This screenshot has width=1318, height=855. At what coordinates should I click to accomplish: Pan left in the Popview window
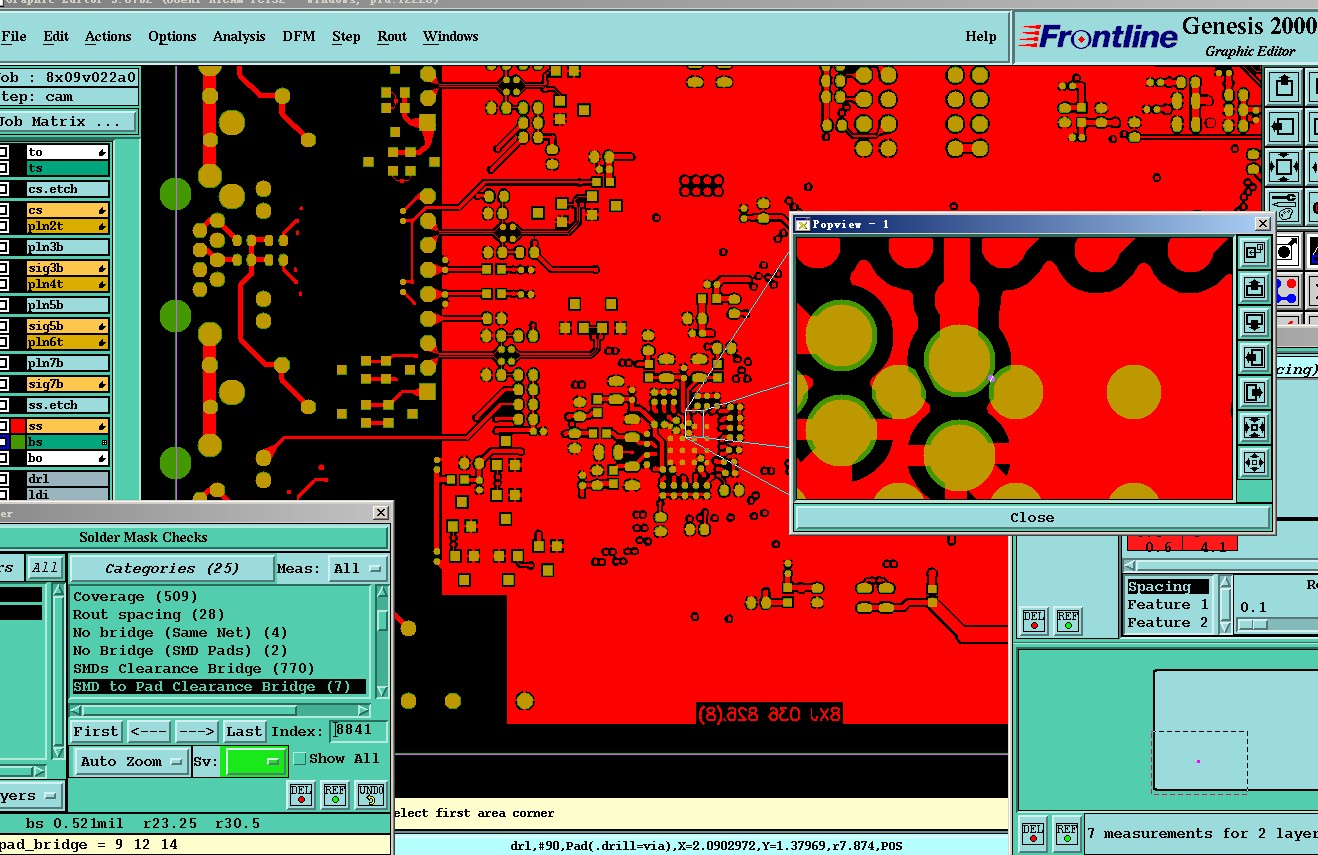coord(1254,358)
